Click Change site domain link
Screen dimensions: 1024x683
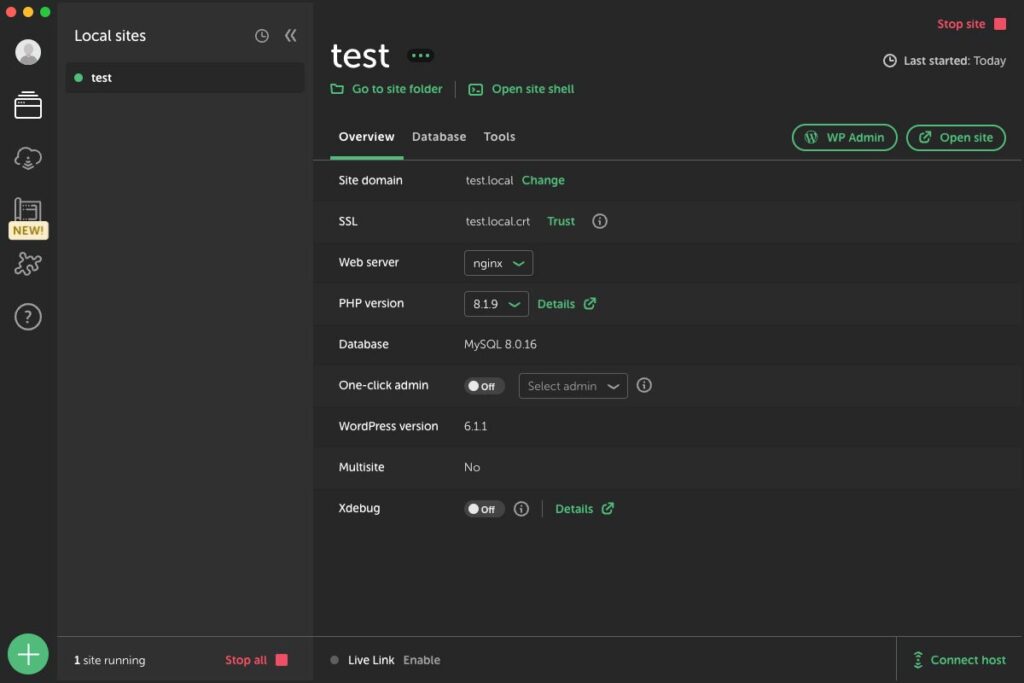[543, 180]
